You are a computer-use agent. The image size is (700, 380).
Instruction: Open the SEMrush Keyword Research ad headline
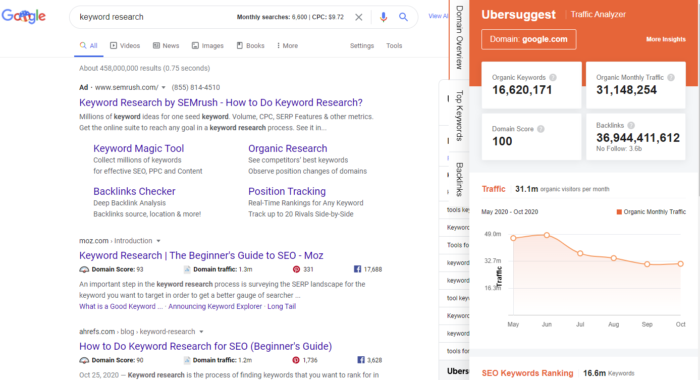tap(221, 102)
